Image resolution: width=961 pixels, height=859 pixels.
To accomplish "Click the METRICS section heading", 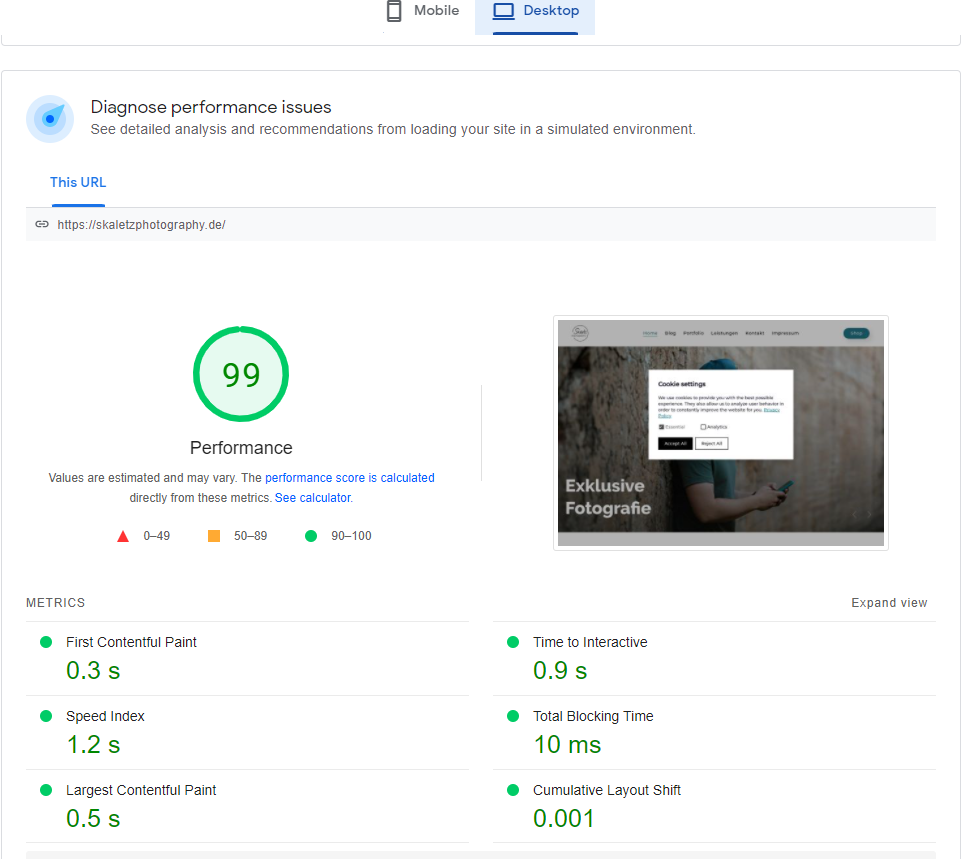I will click(x=55, y=603).
